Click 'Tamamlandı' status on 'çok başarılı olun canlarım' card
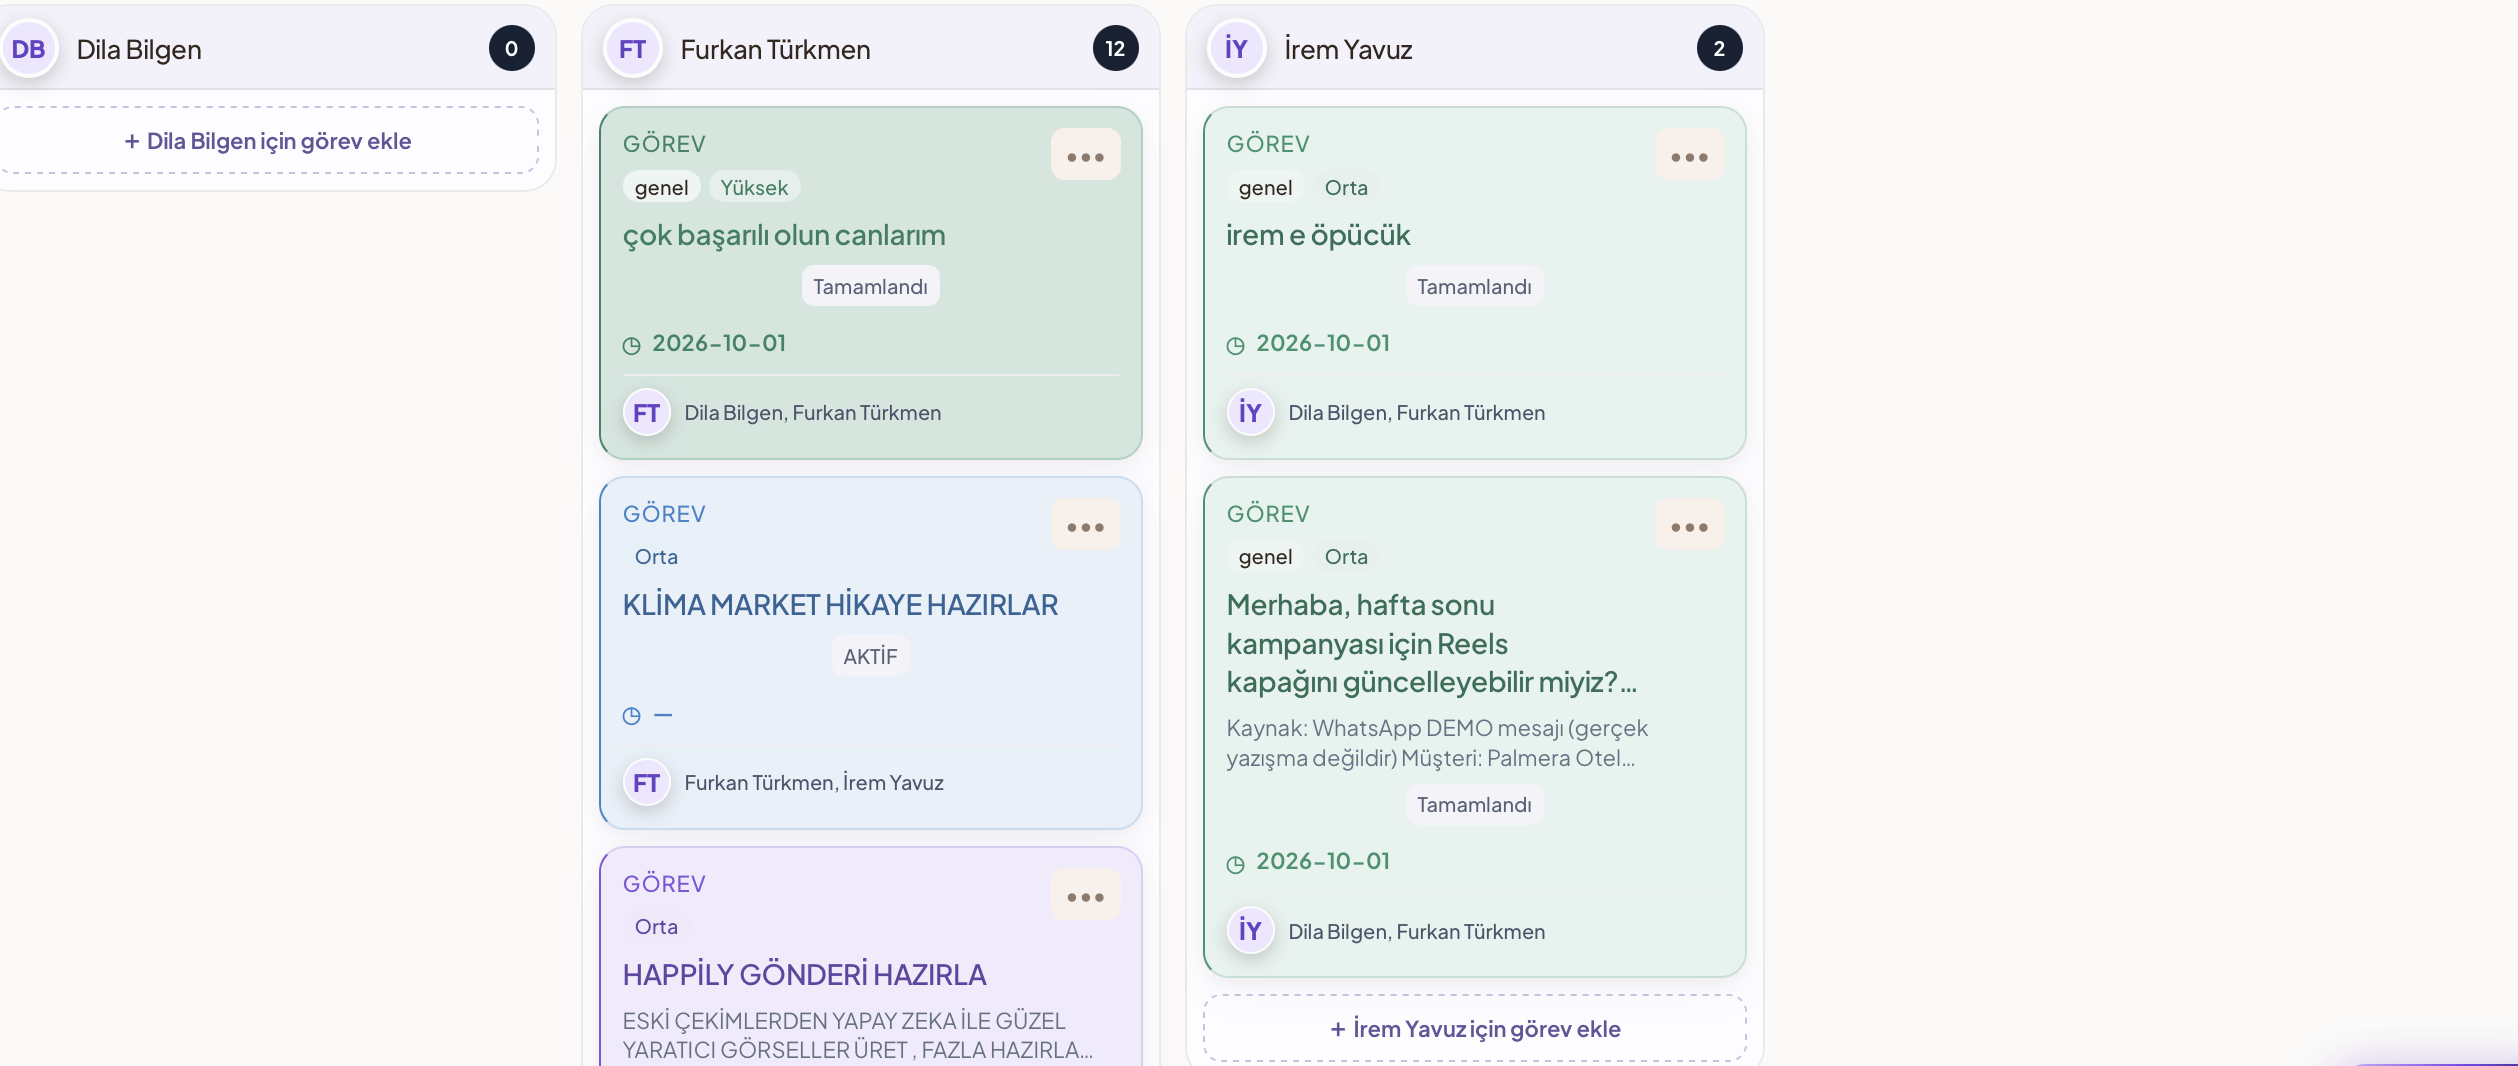 click(870, 287)
